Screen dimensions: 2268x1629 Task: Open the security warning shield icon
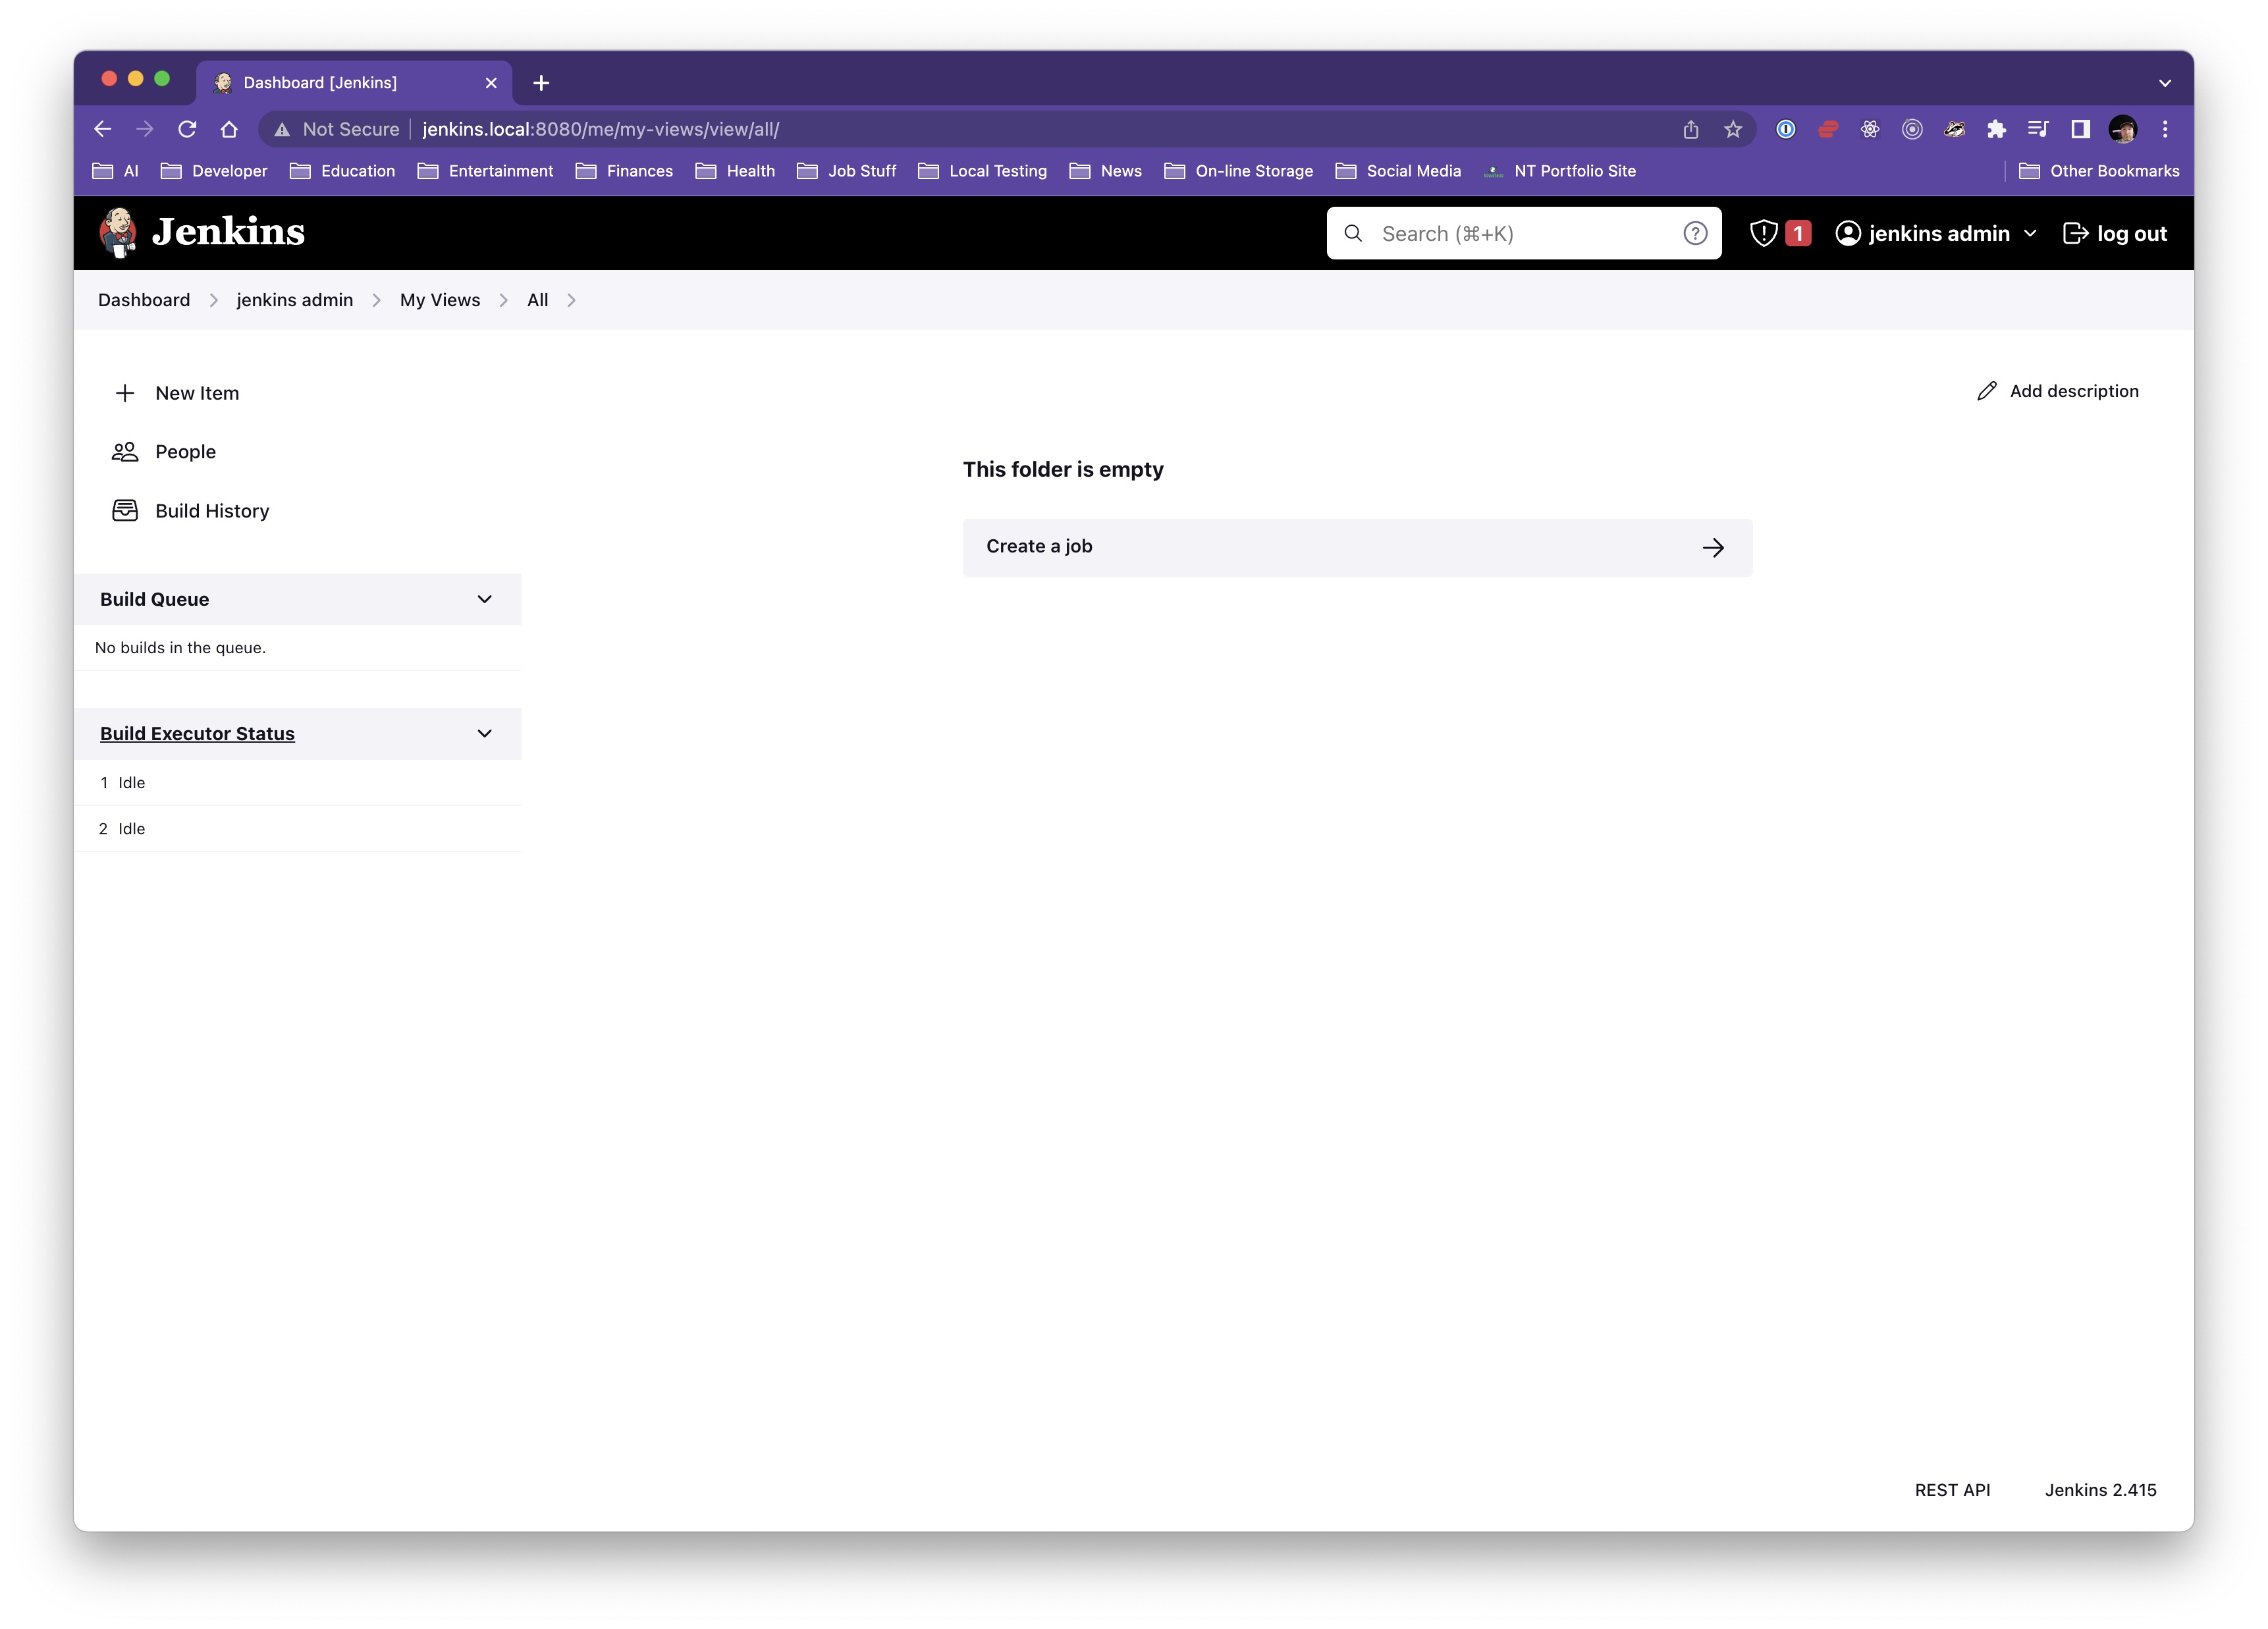[x=1763, y=233]
